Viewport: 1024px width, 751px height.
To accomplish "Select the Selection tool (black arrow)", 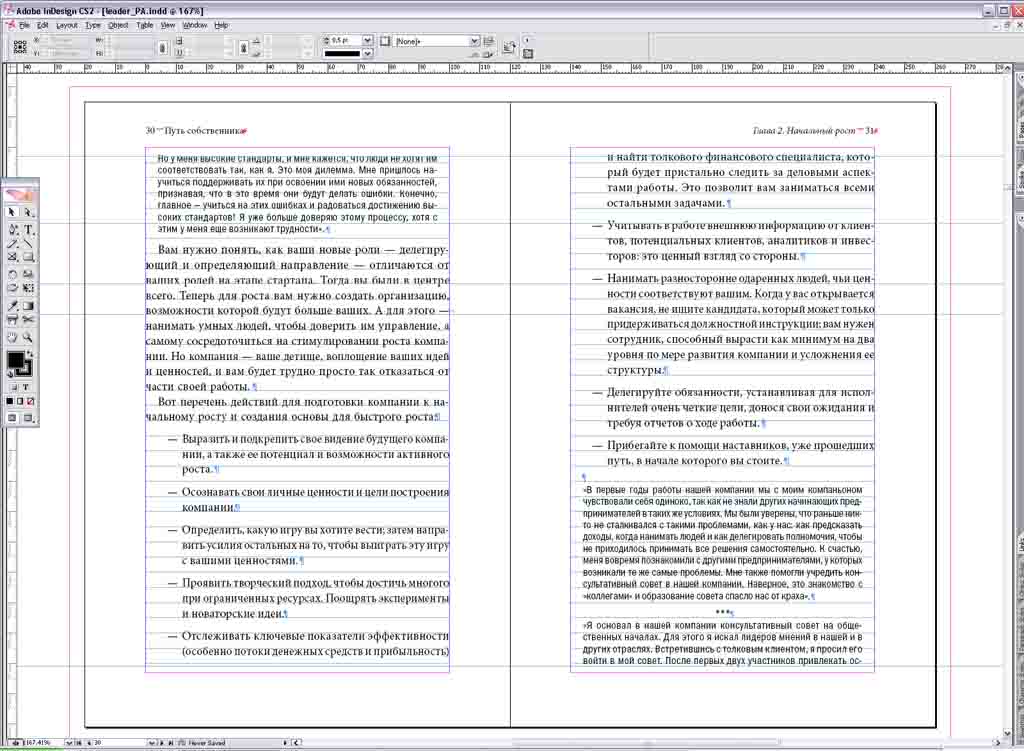I will coord(12,212).
